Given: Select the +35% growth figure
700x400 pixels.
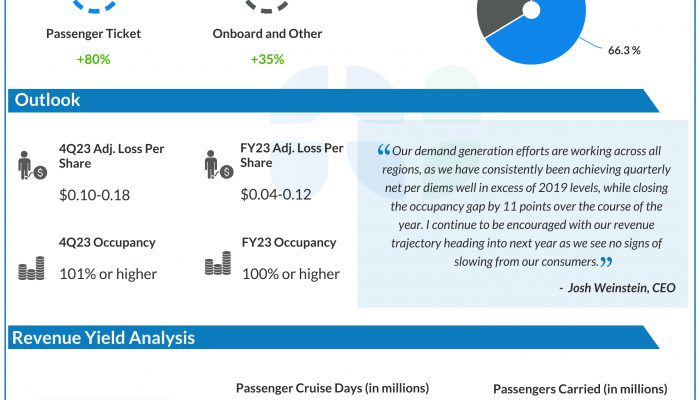Looking at the screenshot, I should (x=267, y=59).
